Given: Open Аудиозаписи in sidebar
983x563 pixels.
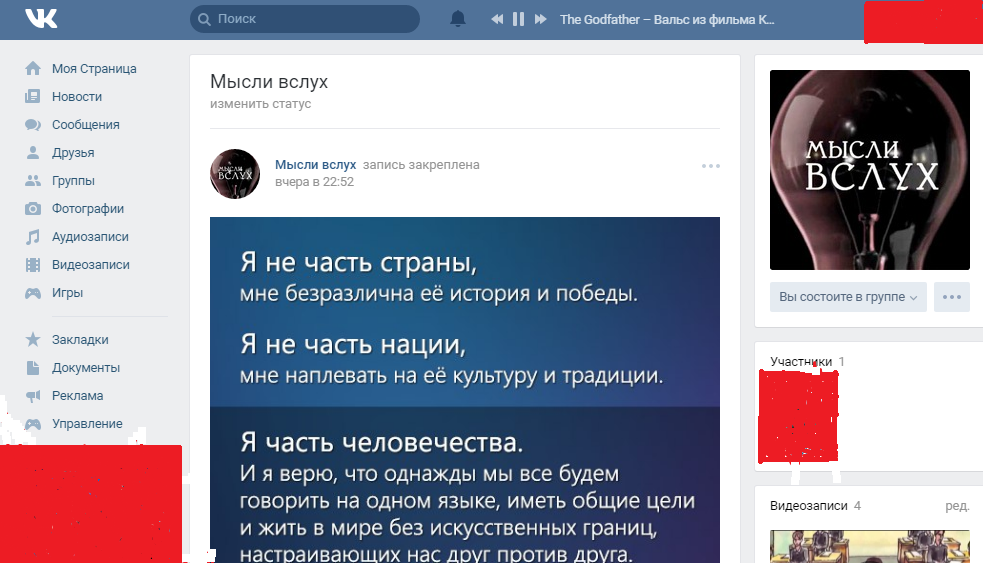Looking at the screenshot, I should tap(90, 236).
